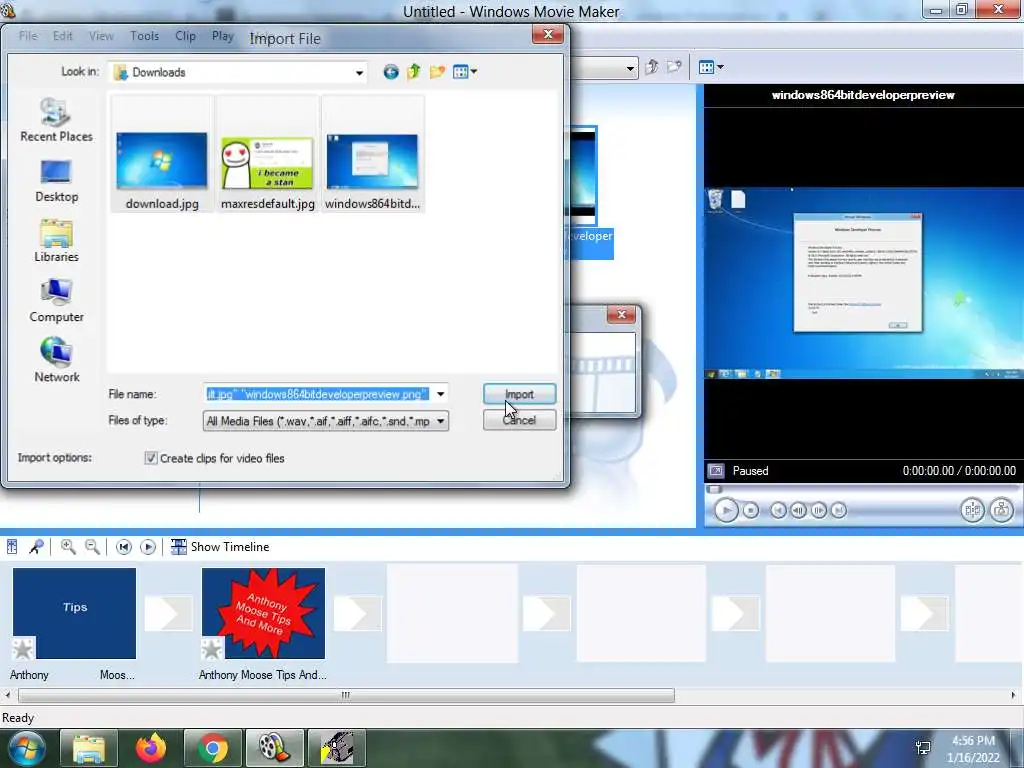
Task: Close the small dialog behind Import File
Action: coord(621,315)
